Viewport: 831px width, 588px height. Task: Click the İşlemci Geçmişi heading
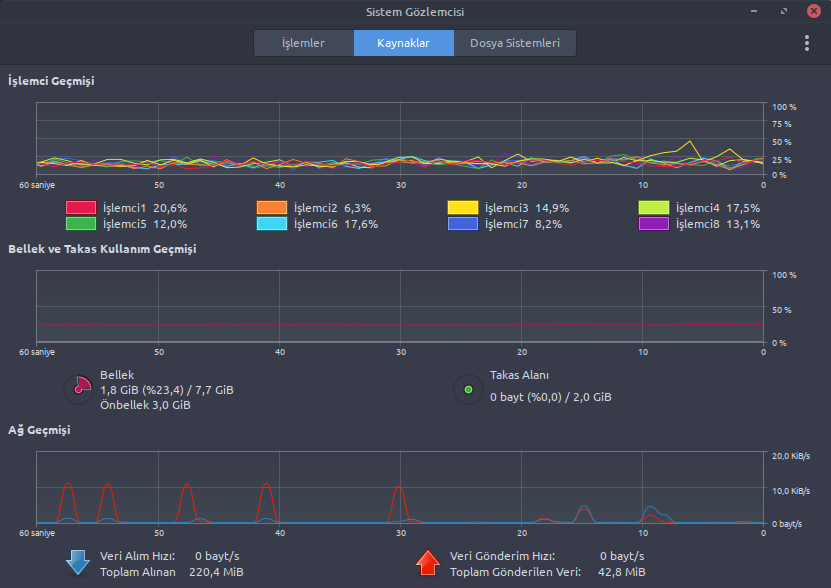tap(51, 81)
